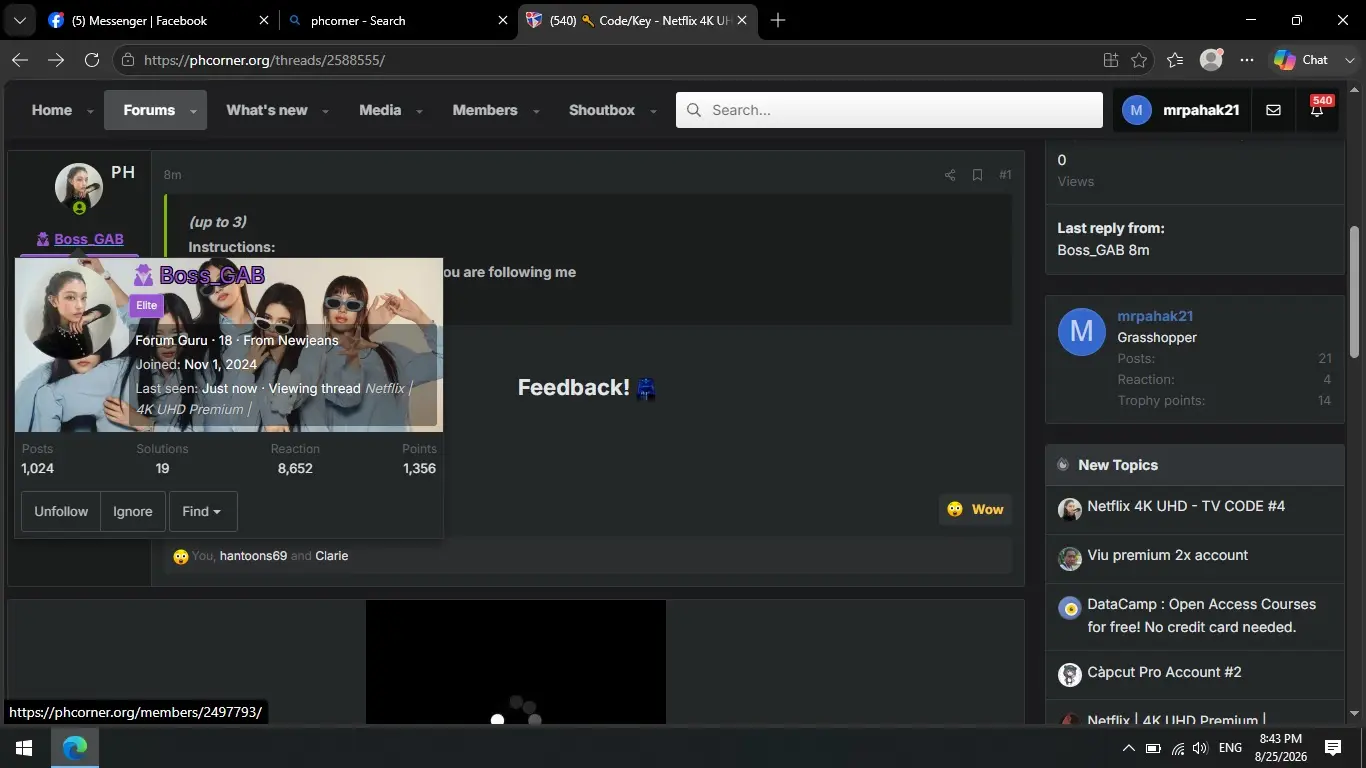Close the phcorner Search tab
The height and width of the screenshot is (768, 1366).
(x=503, y=20)
